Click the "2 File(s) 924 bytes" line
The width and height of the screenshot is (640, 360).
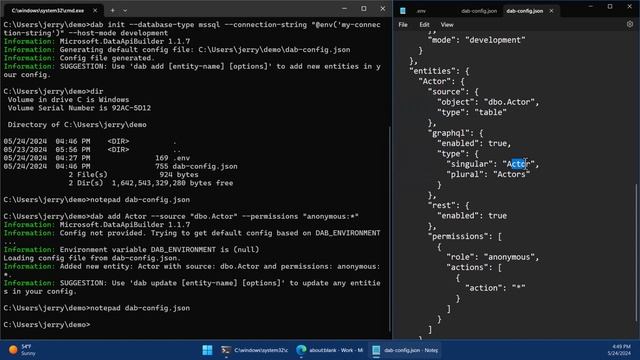[x=133, y=175]
